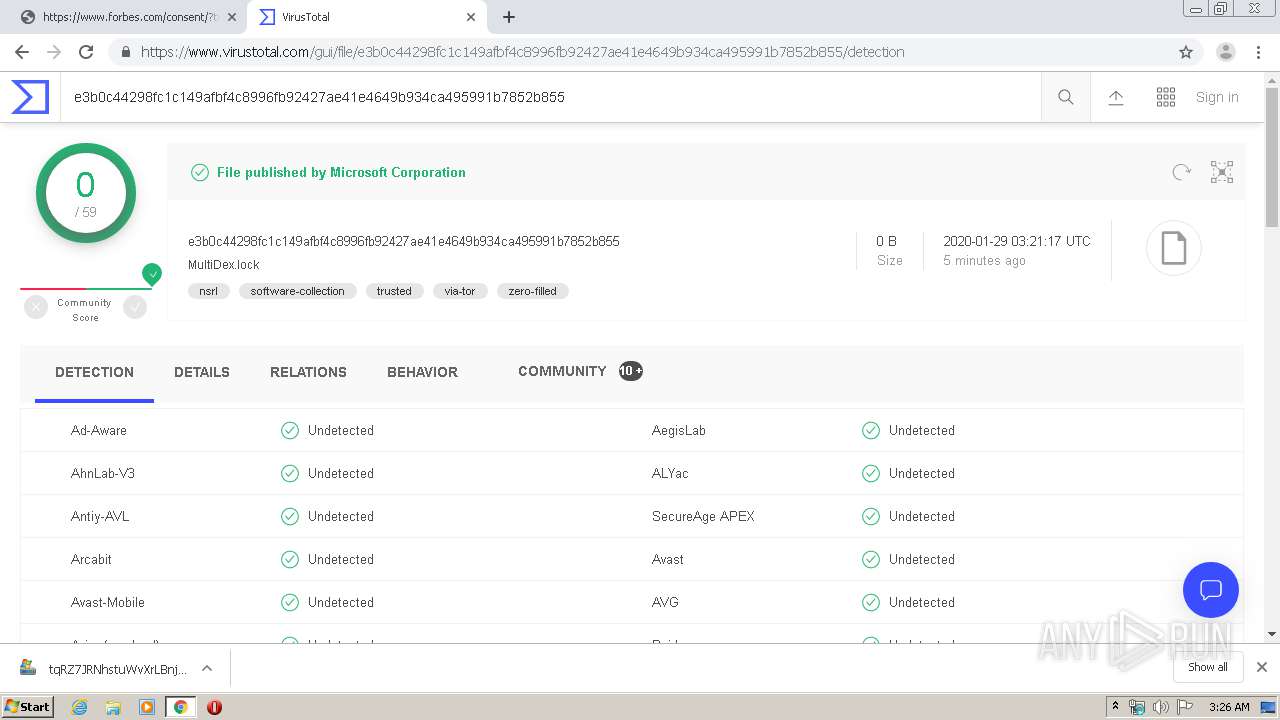Open Internet Explorer from taskbar

[80, 707]
